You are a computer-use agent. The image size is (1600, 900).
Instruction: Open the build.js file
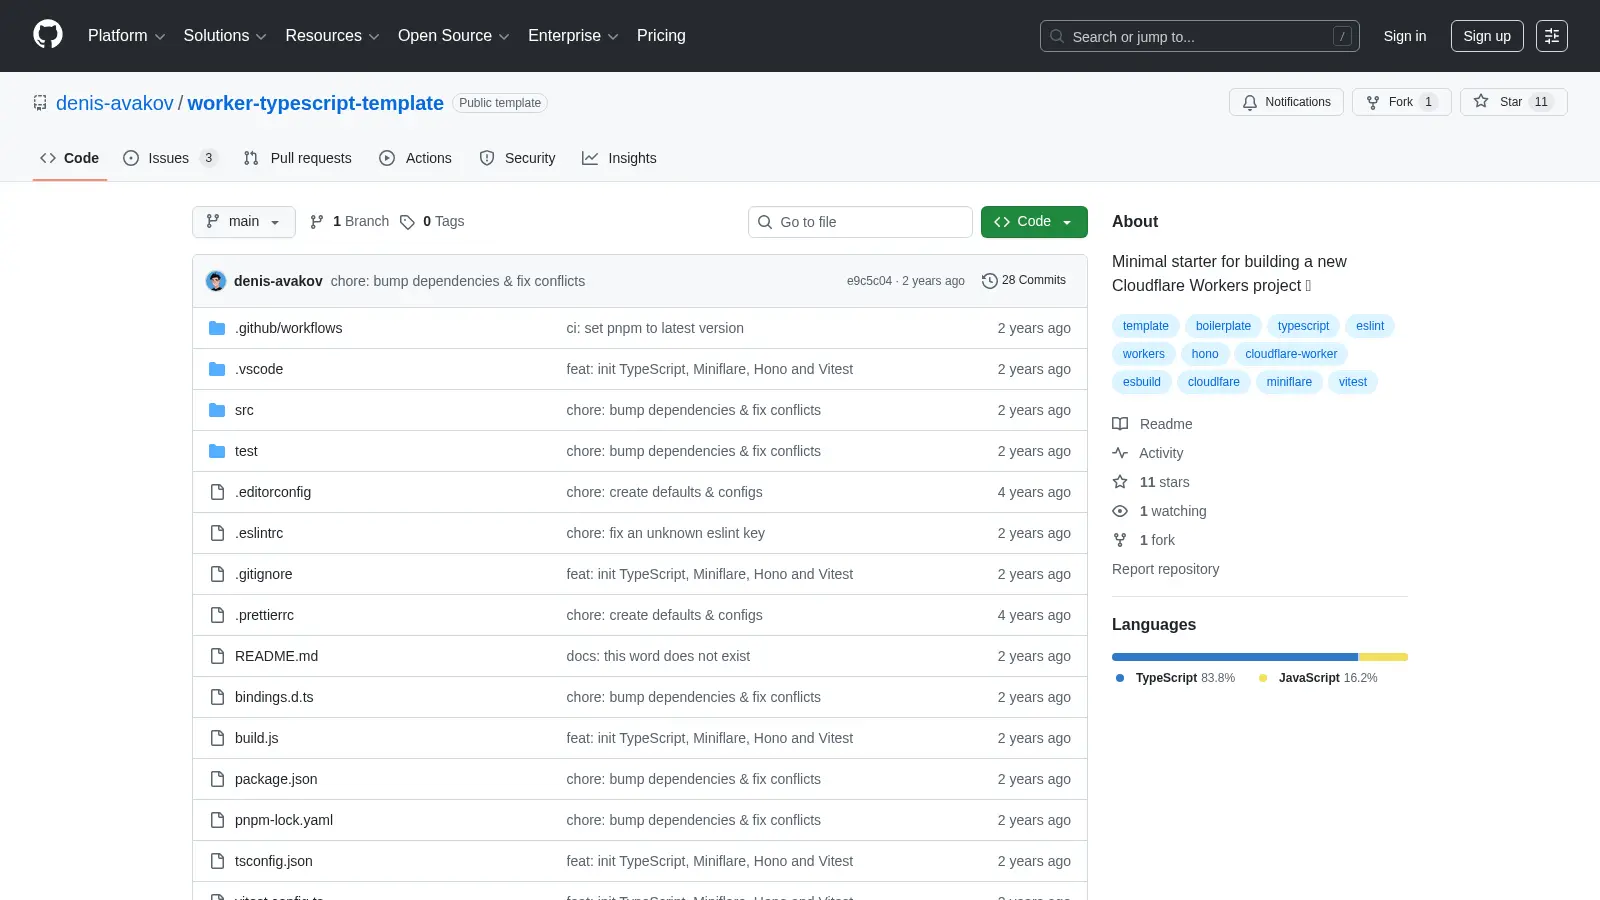[257, 738]
